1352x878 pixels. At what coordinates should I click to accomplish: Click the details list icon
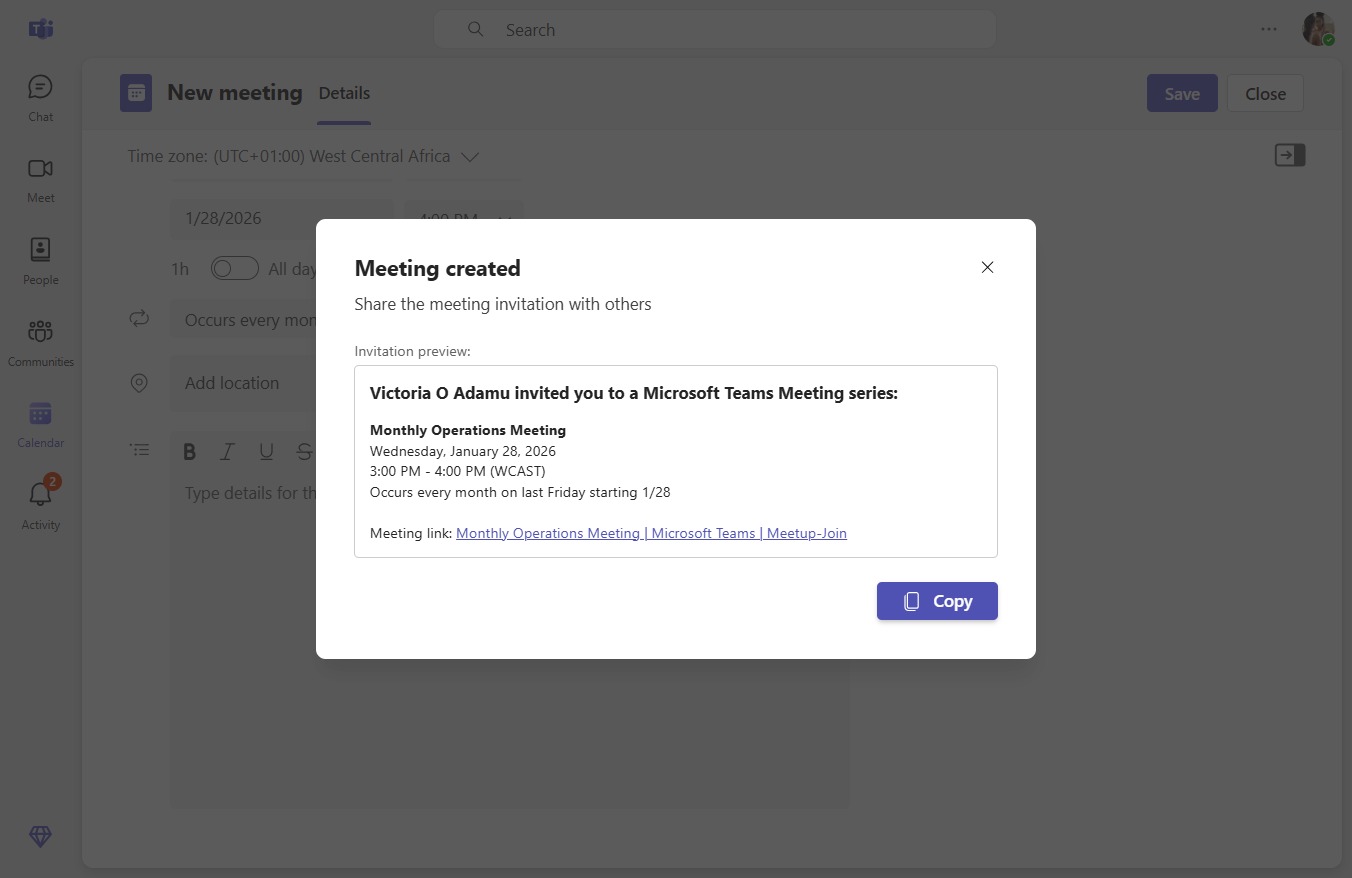140,451
